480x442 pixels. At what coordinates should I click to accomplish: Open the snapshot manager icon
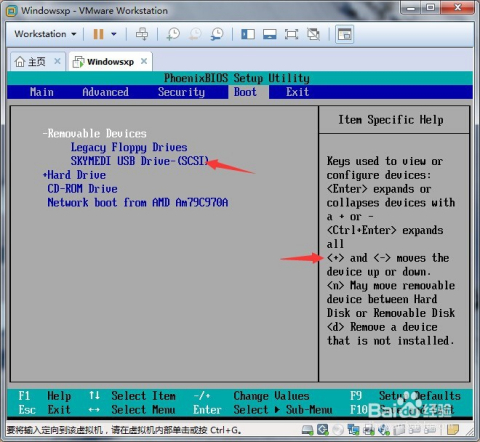tap(217, 34)
